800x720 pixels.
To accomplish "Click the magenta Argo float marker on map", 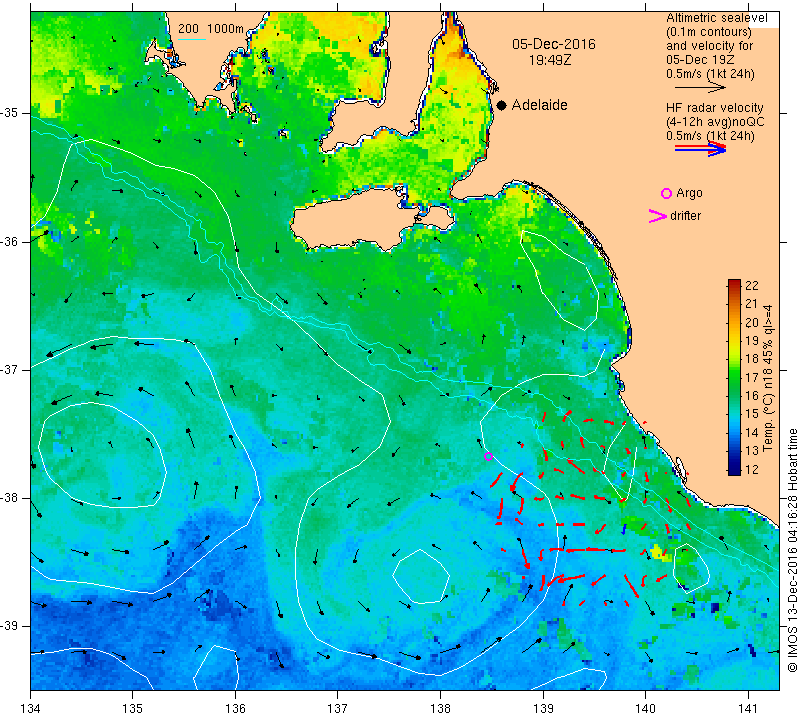I will coord(488,457).
